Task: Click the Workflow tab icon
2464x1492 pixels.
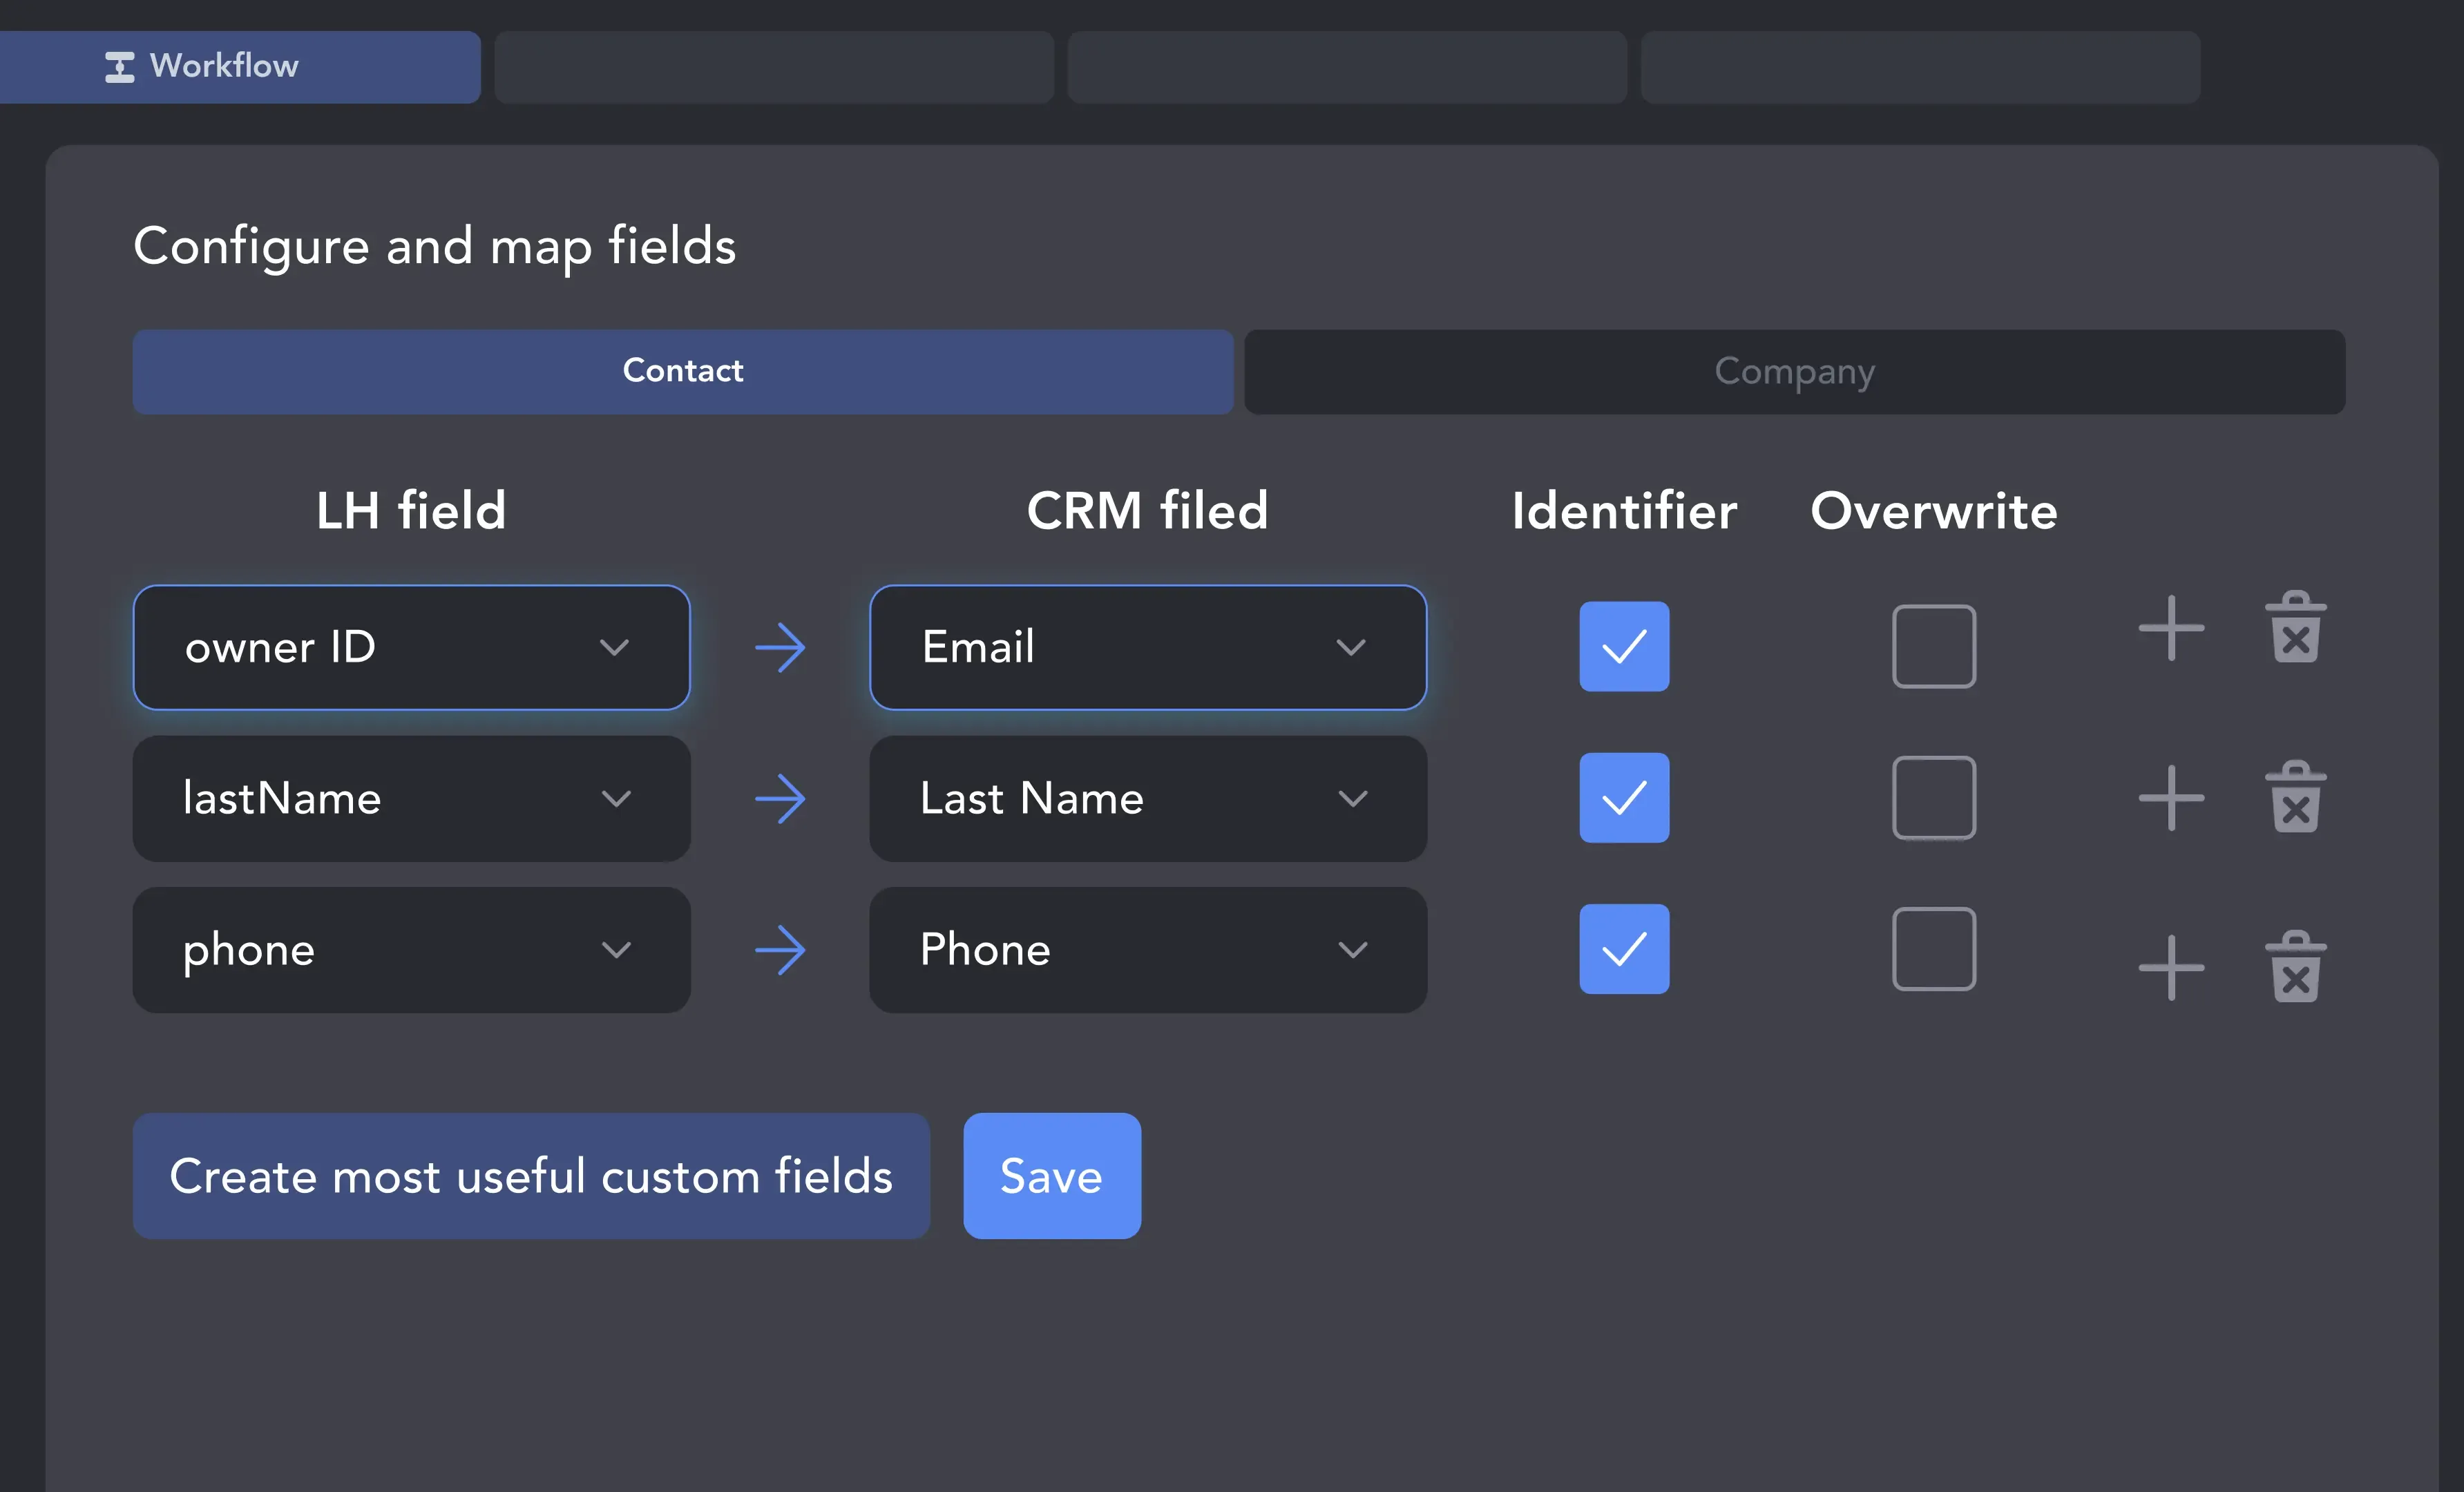Action: tap(120, 67)
